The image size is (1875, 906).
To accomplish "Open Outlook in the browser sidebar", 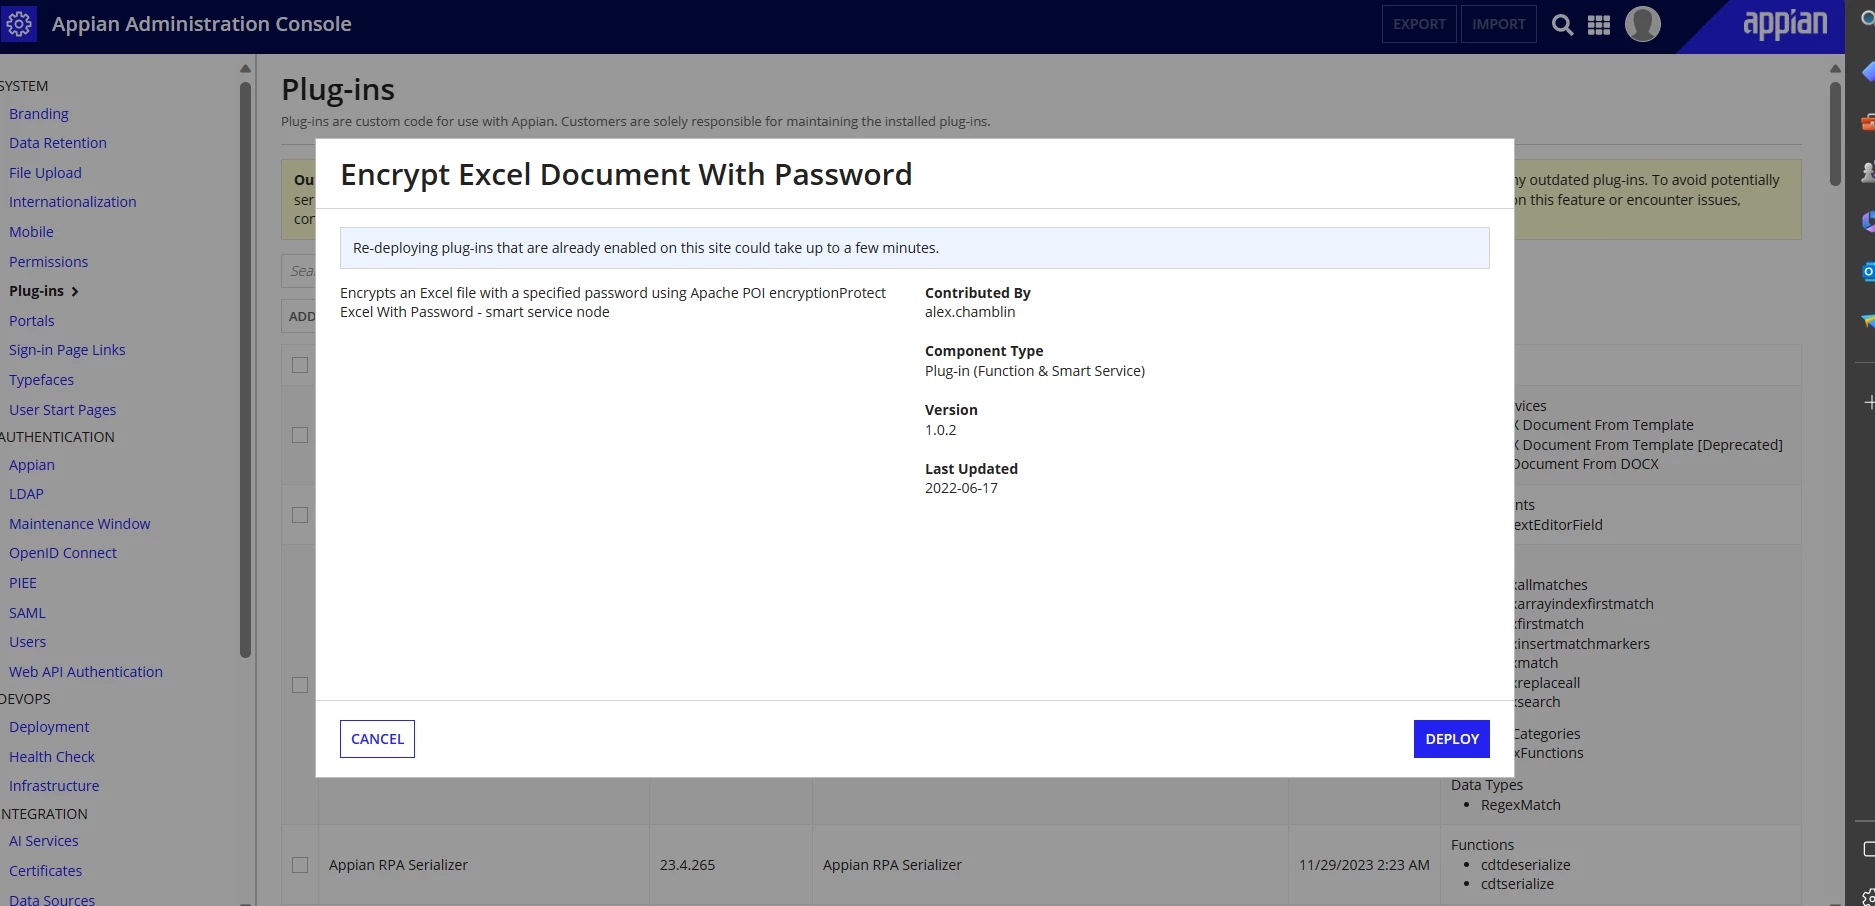I will [1867, 271].
